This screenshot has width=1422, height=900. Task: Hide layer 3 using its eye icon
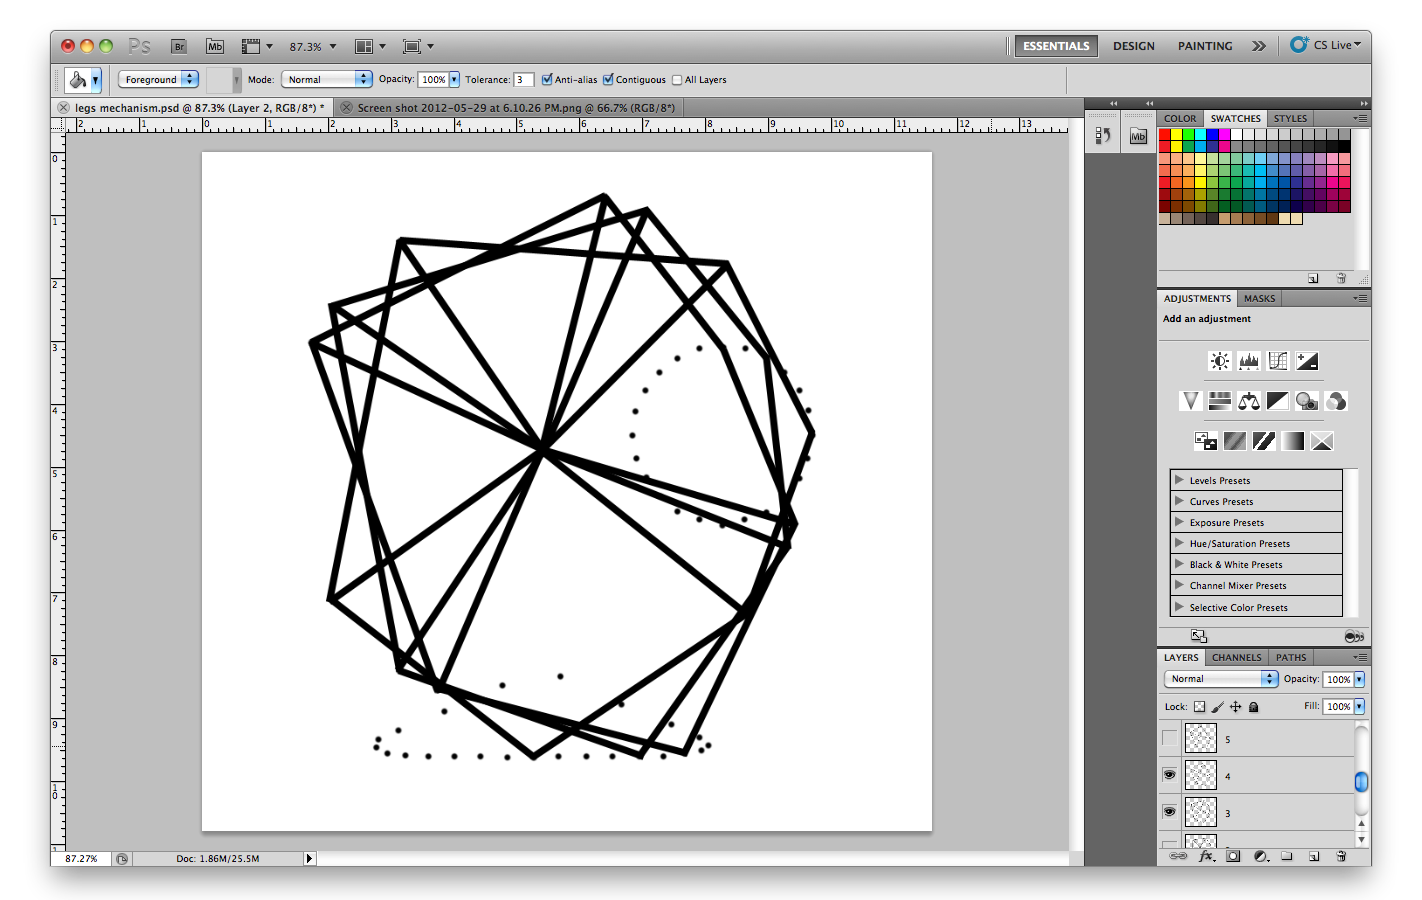coord(1169,812)
